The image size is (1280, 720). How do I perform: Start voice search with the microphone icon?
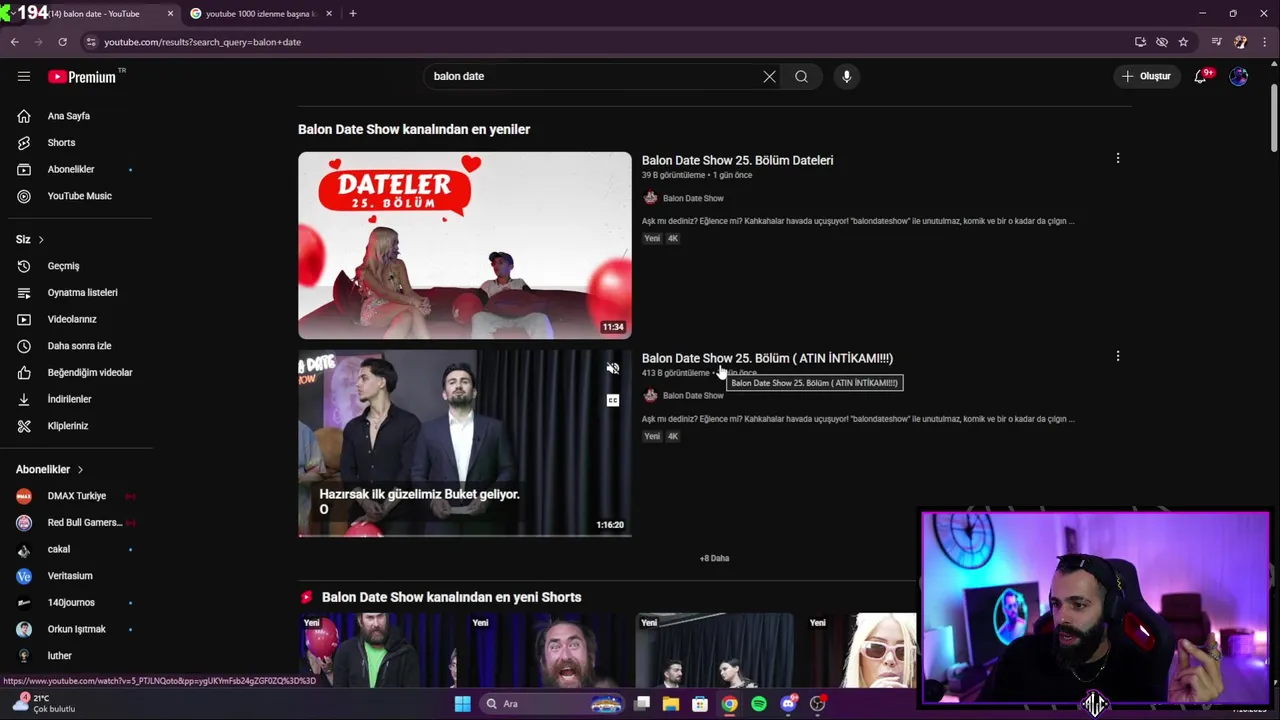[846, 76]
